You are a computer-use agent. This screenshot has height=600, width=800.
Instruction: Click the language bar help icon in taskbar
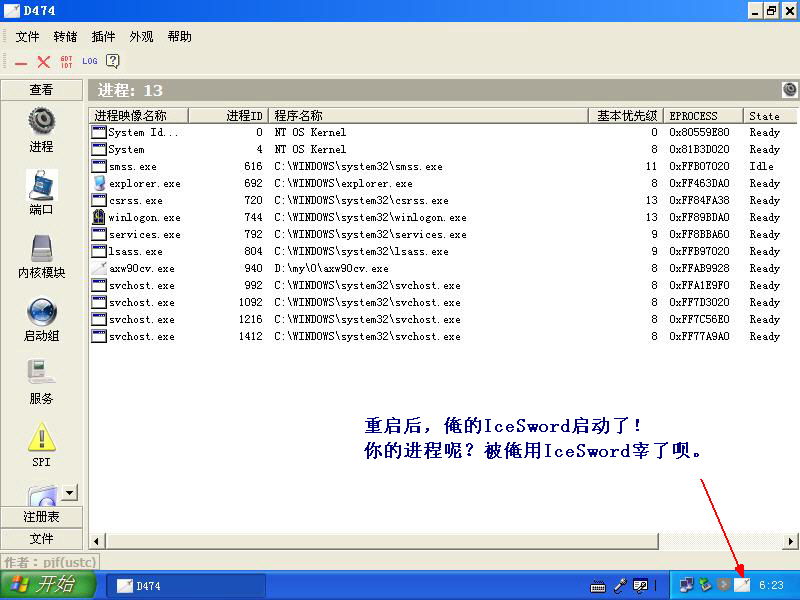coord(640,586)
